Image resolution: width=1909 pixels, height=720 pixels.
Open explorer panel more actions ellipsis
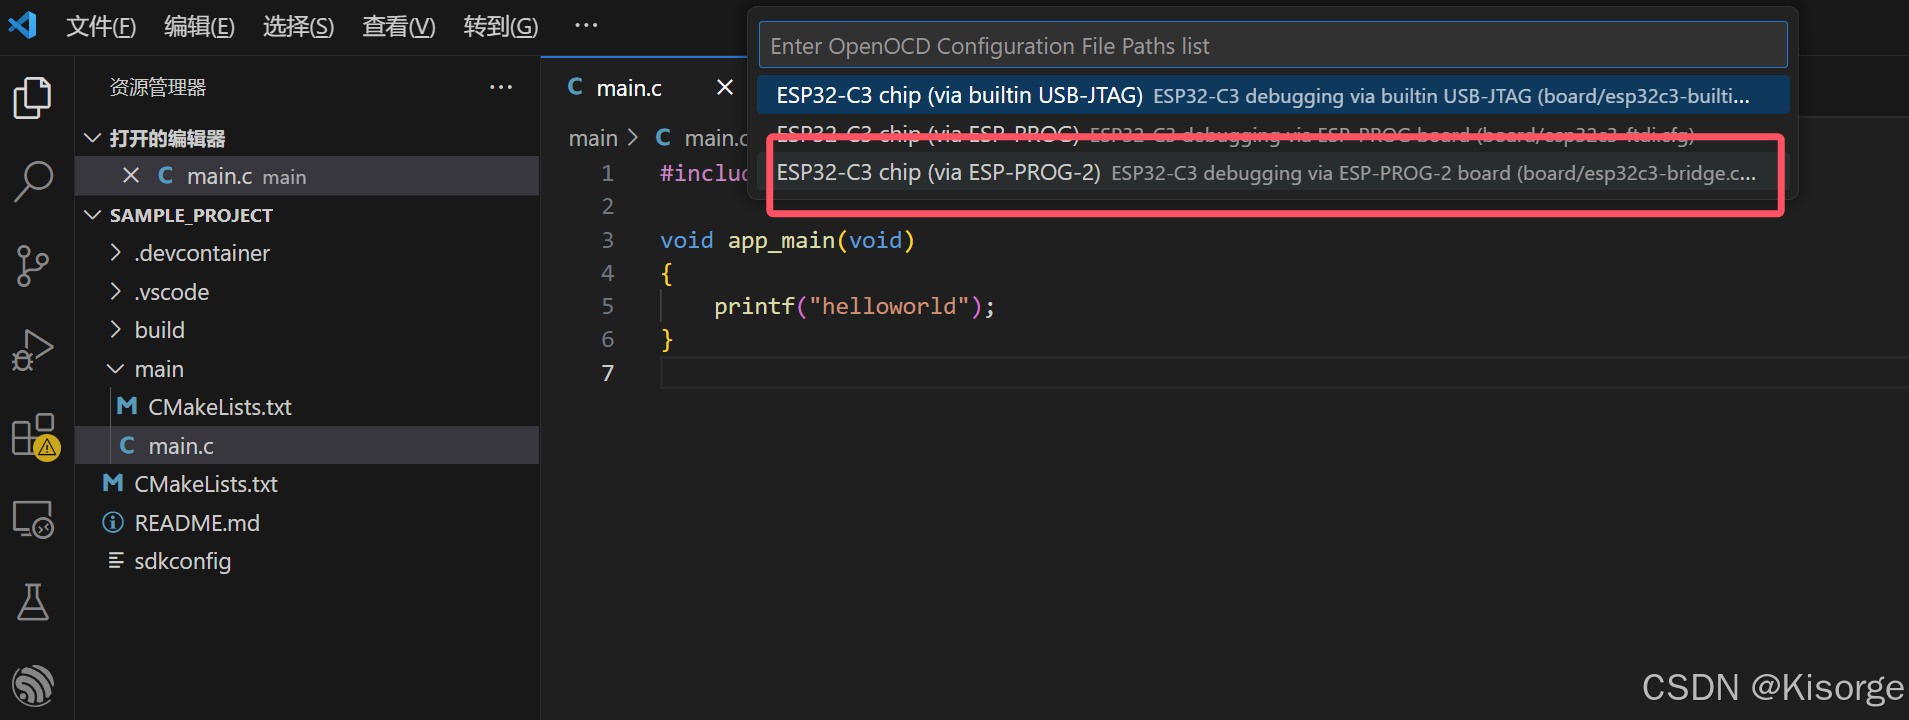pyautogui.click(x=501, y=88)
